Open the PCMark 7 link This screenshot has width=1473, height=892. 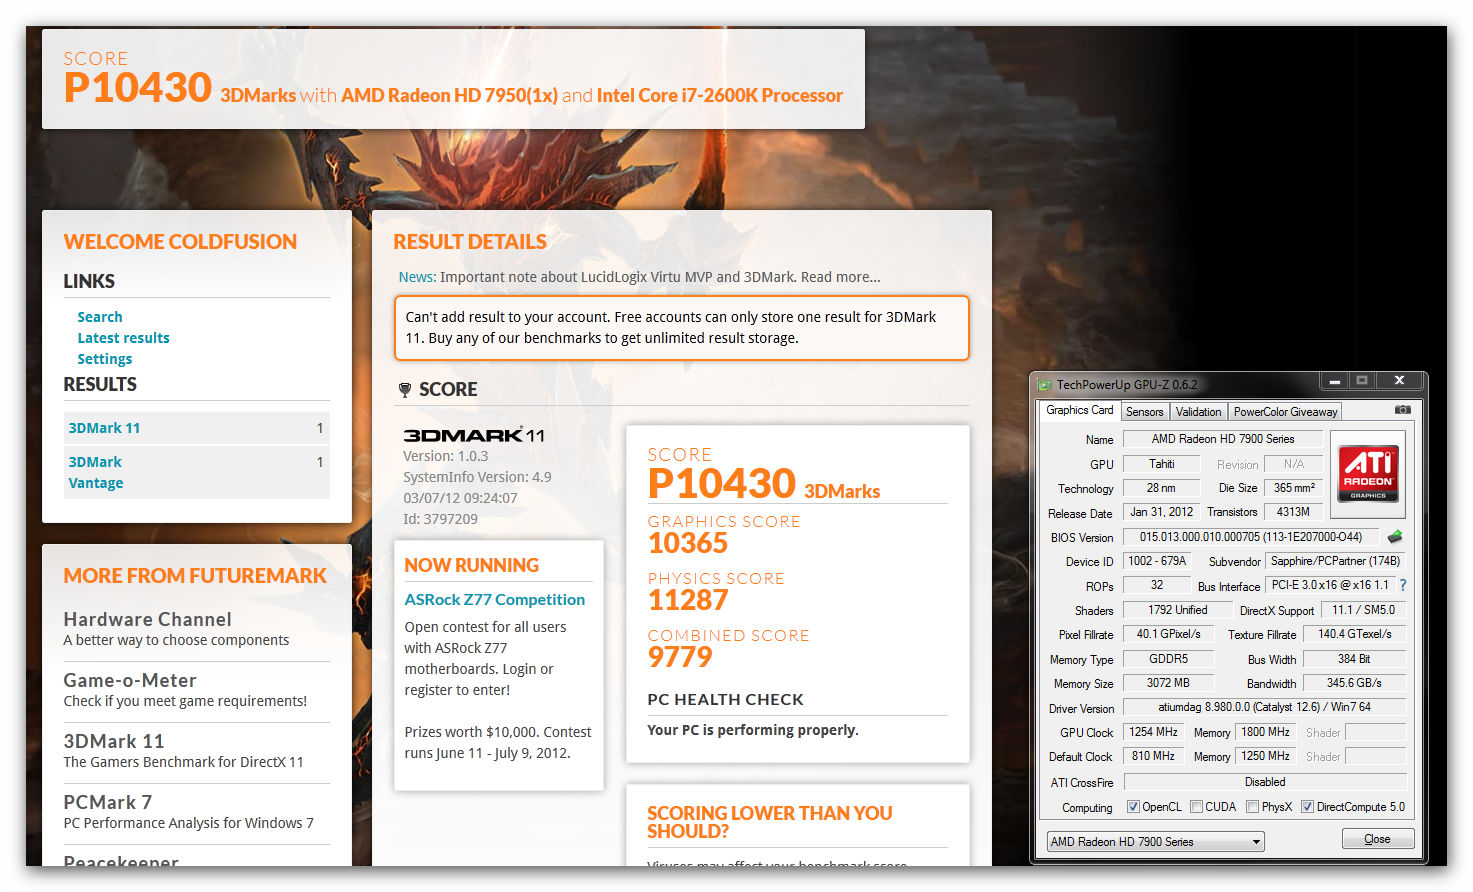click(x=107, y=802)
